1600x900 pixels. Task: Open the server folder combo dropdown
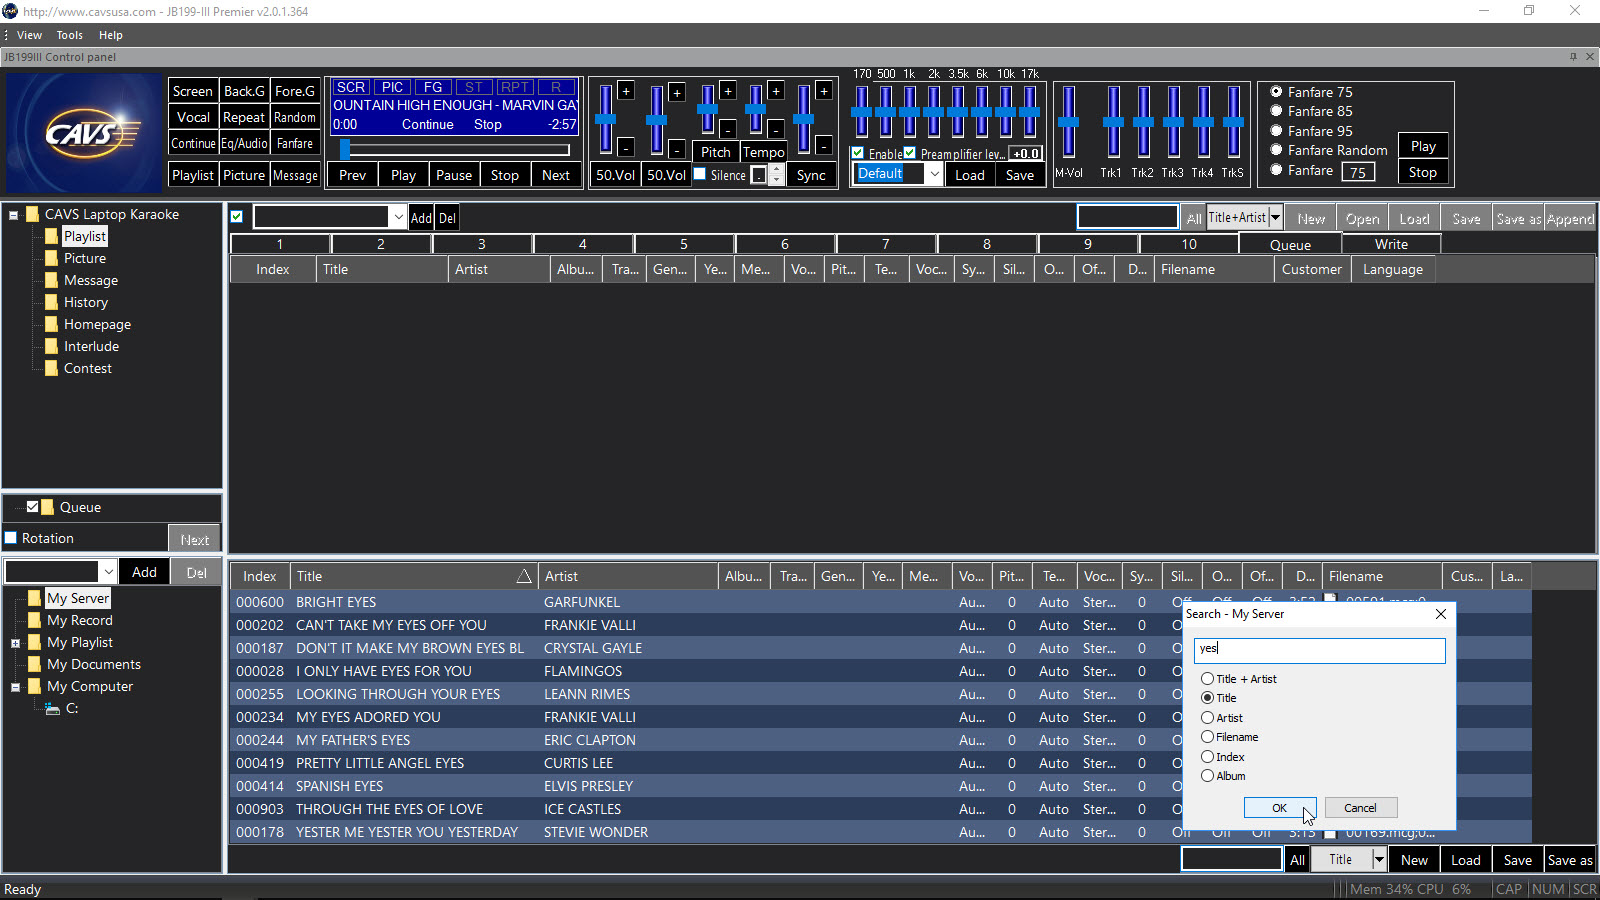click(x=108, y=572)
